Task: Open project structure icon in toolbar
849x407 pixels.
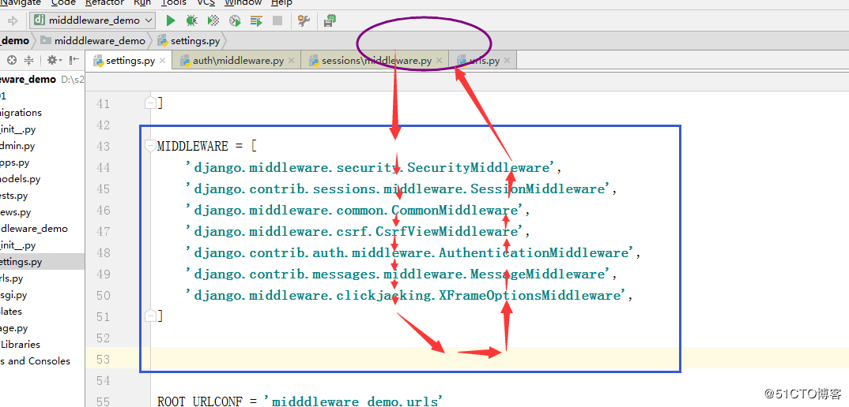Action: click(329, 21)
